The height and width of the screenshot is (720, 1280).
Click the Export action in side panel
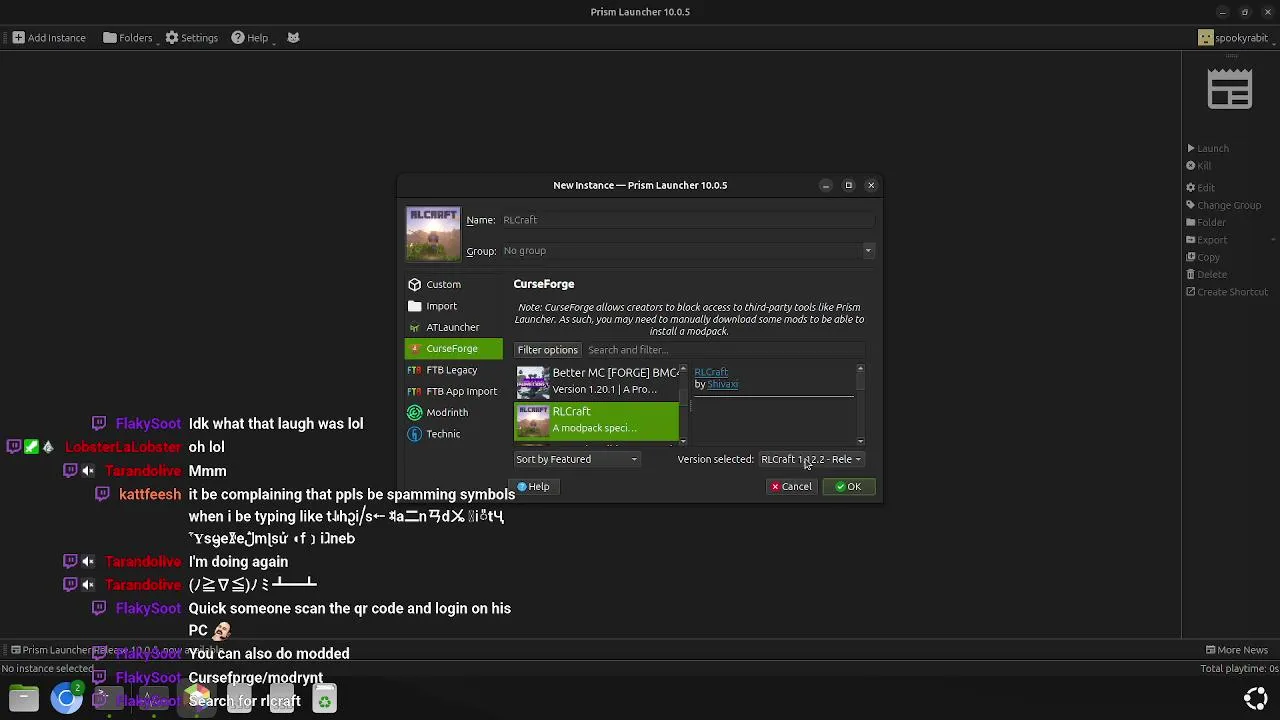(x=1207, y=240)
